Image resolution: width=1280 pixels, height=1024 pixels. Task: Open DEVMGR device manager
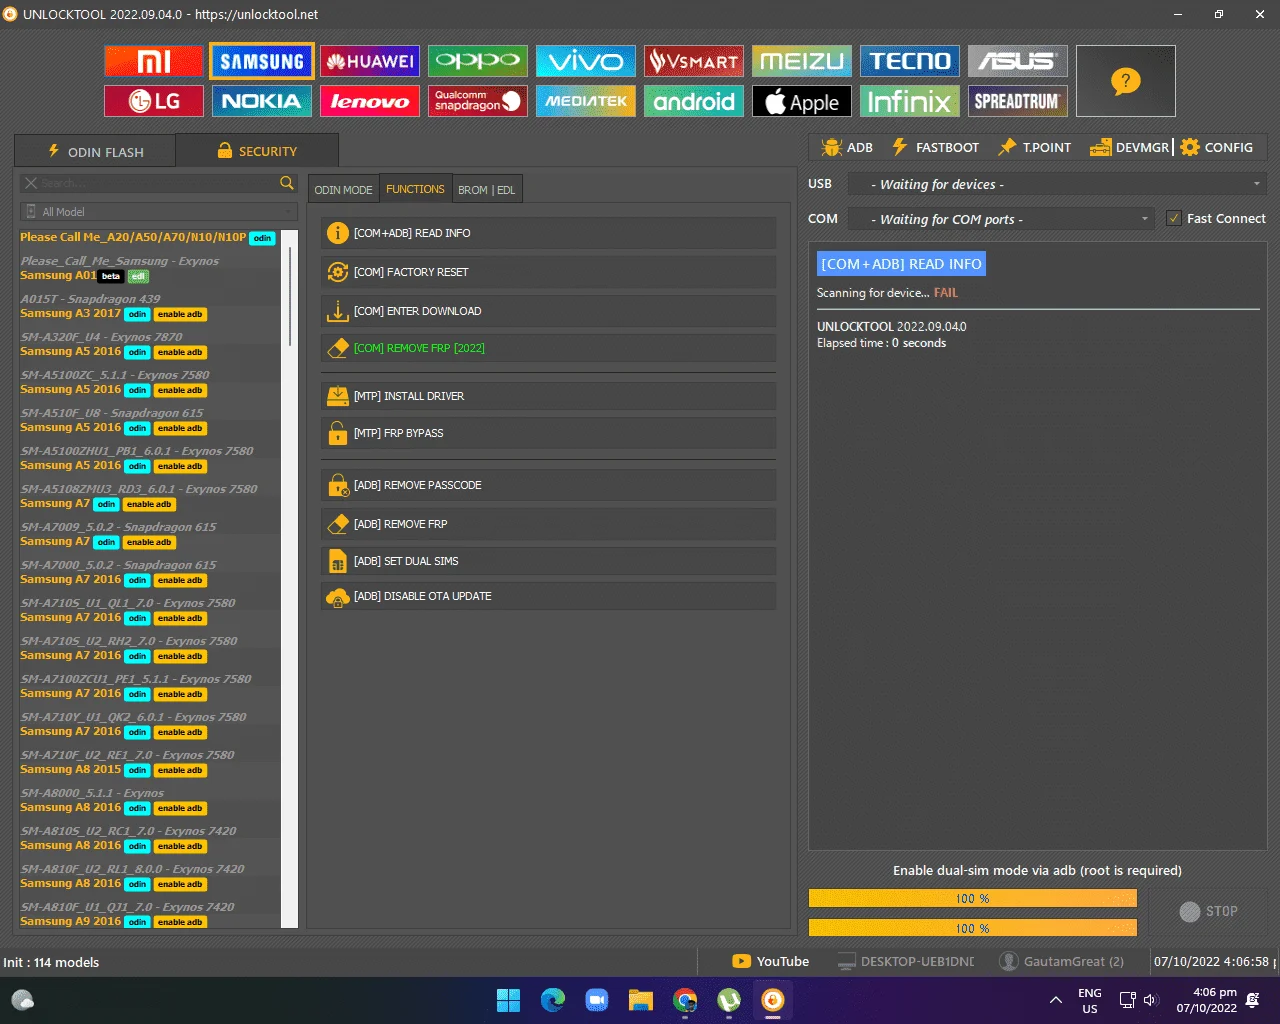[x=1129, y=147]
